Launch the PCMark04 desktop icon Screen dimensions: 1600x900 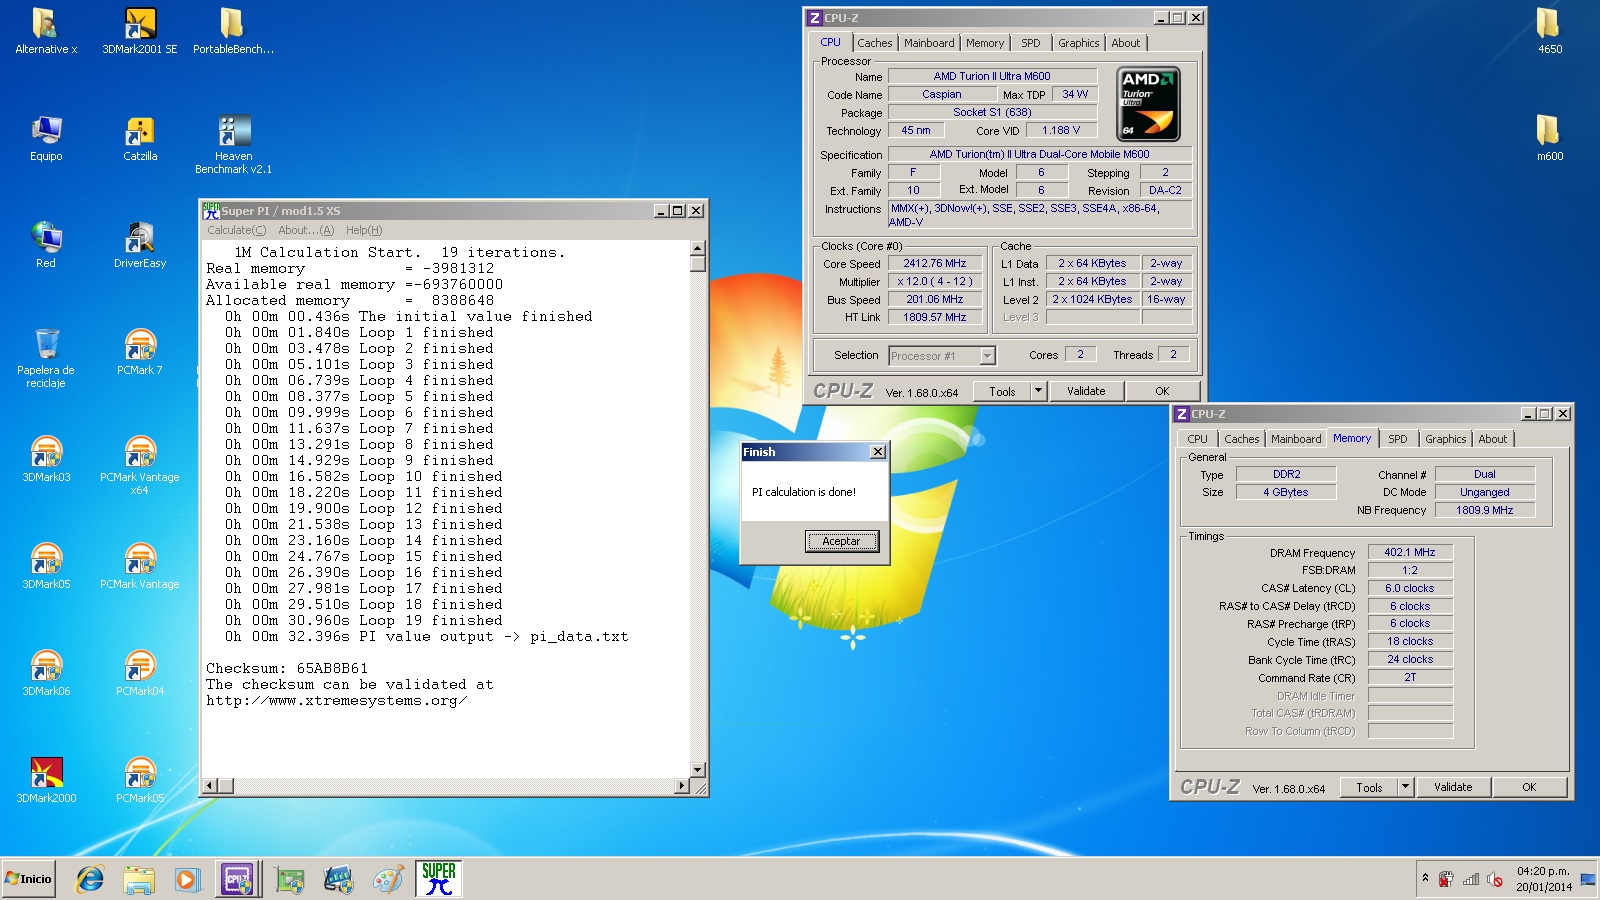[140, 673]
